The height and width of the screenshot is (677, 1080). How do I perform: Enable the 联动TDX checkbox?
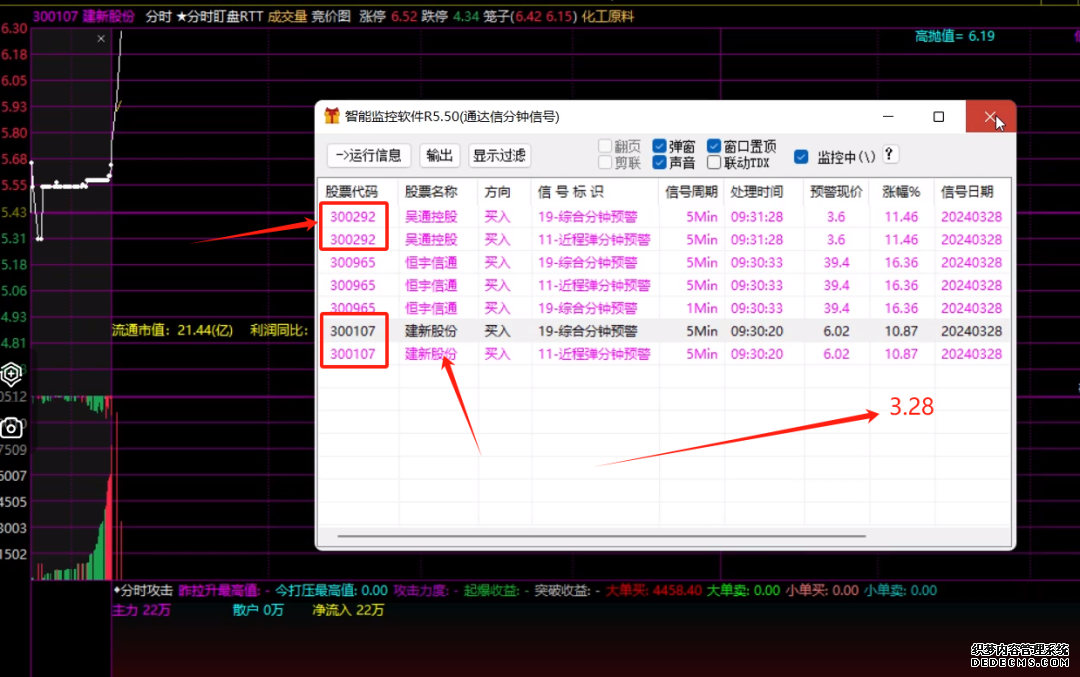coord(714,162)
